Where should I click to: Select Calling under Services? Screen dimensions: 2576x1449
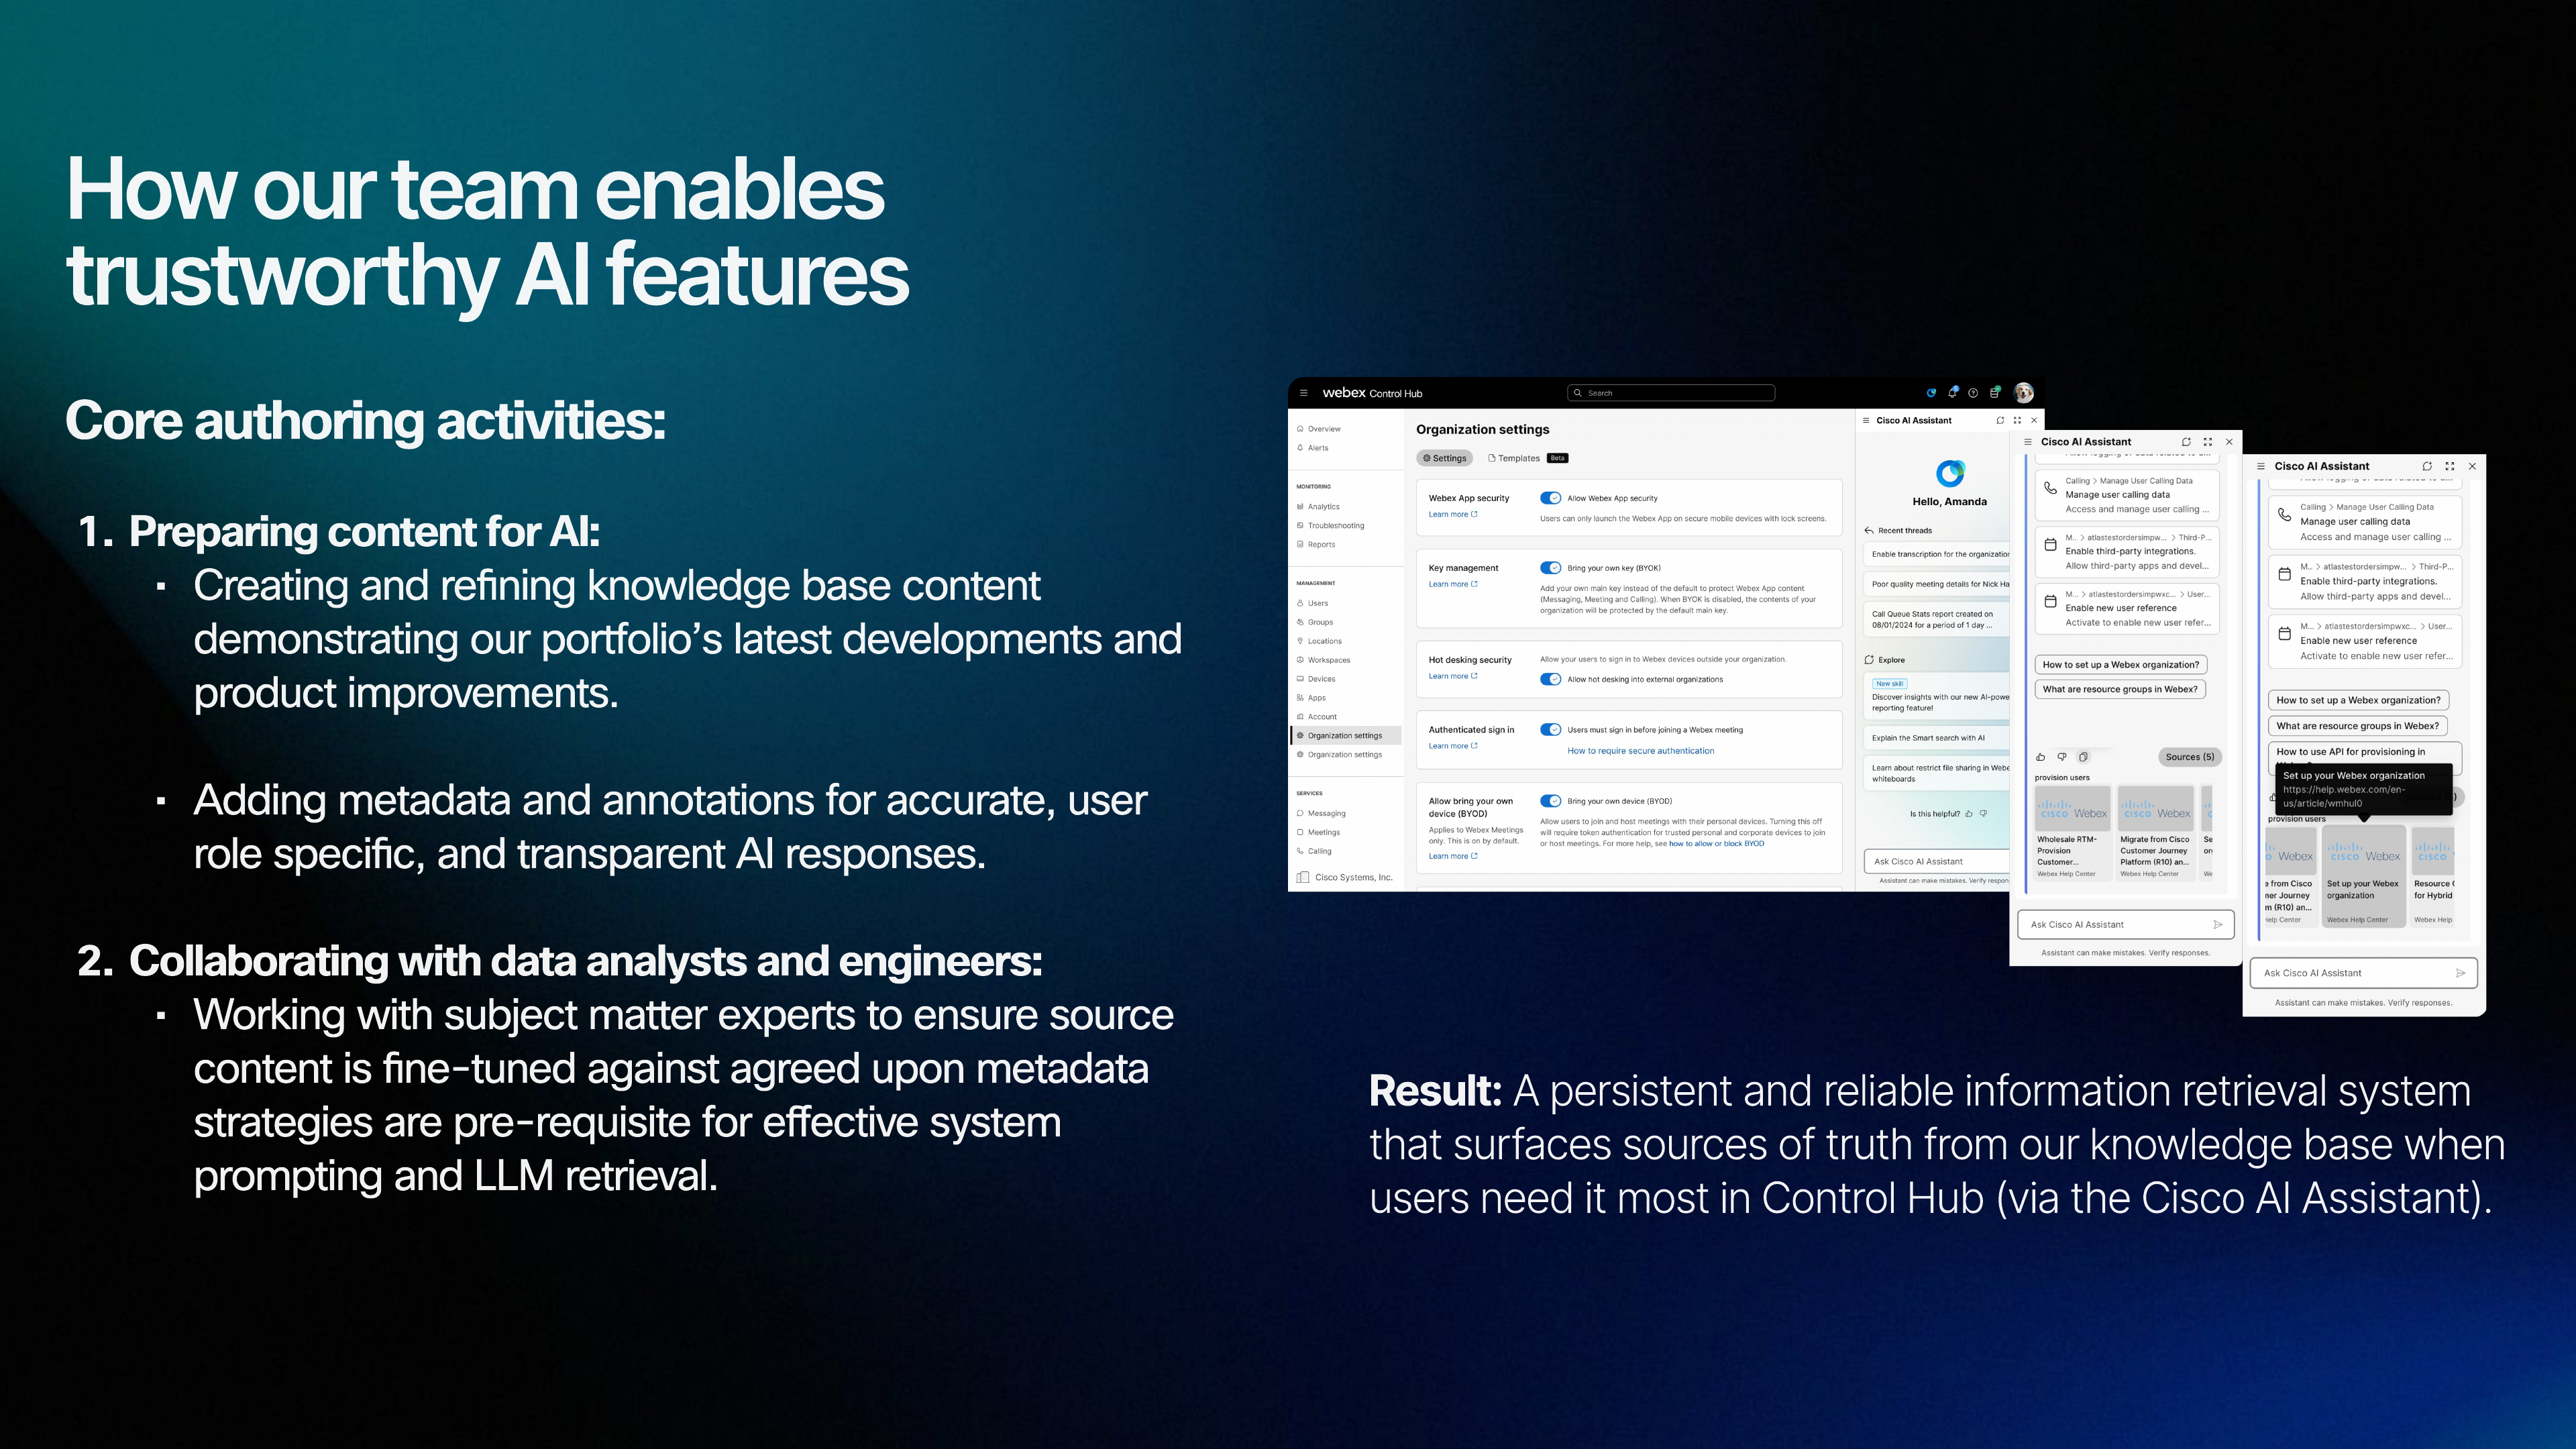(x=1322, y=850)
